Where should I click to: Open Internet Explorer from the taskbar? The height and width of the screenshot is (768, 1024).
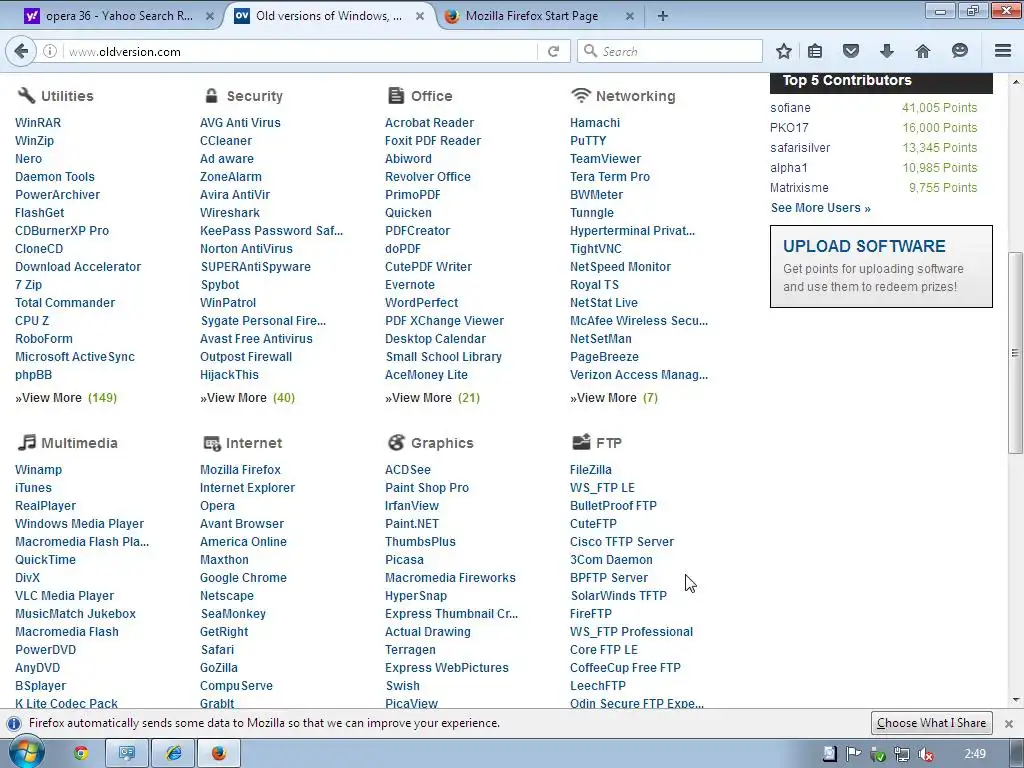[x=173, y=754]
